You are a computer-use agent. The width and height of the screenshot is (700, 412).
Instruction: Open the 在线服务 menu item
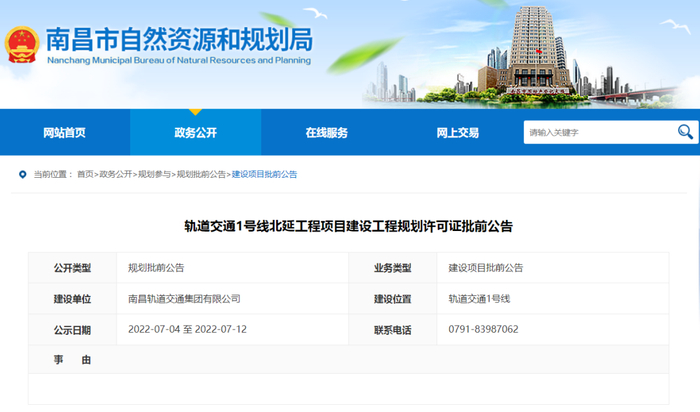327,133
